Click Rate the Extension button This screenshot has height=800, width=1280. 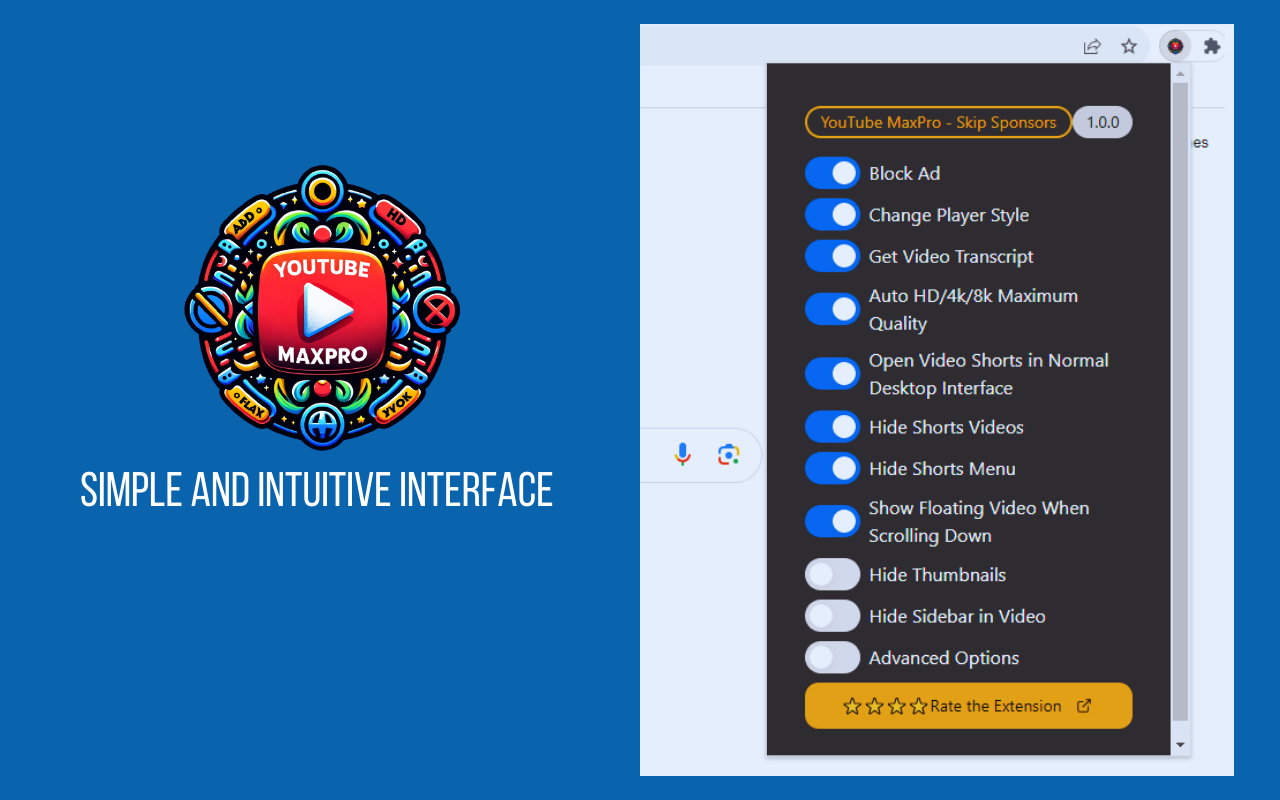point(968,706)
